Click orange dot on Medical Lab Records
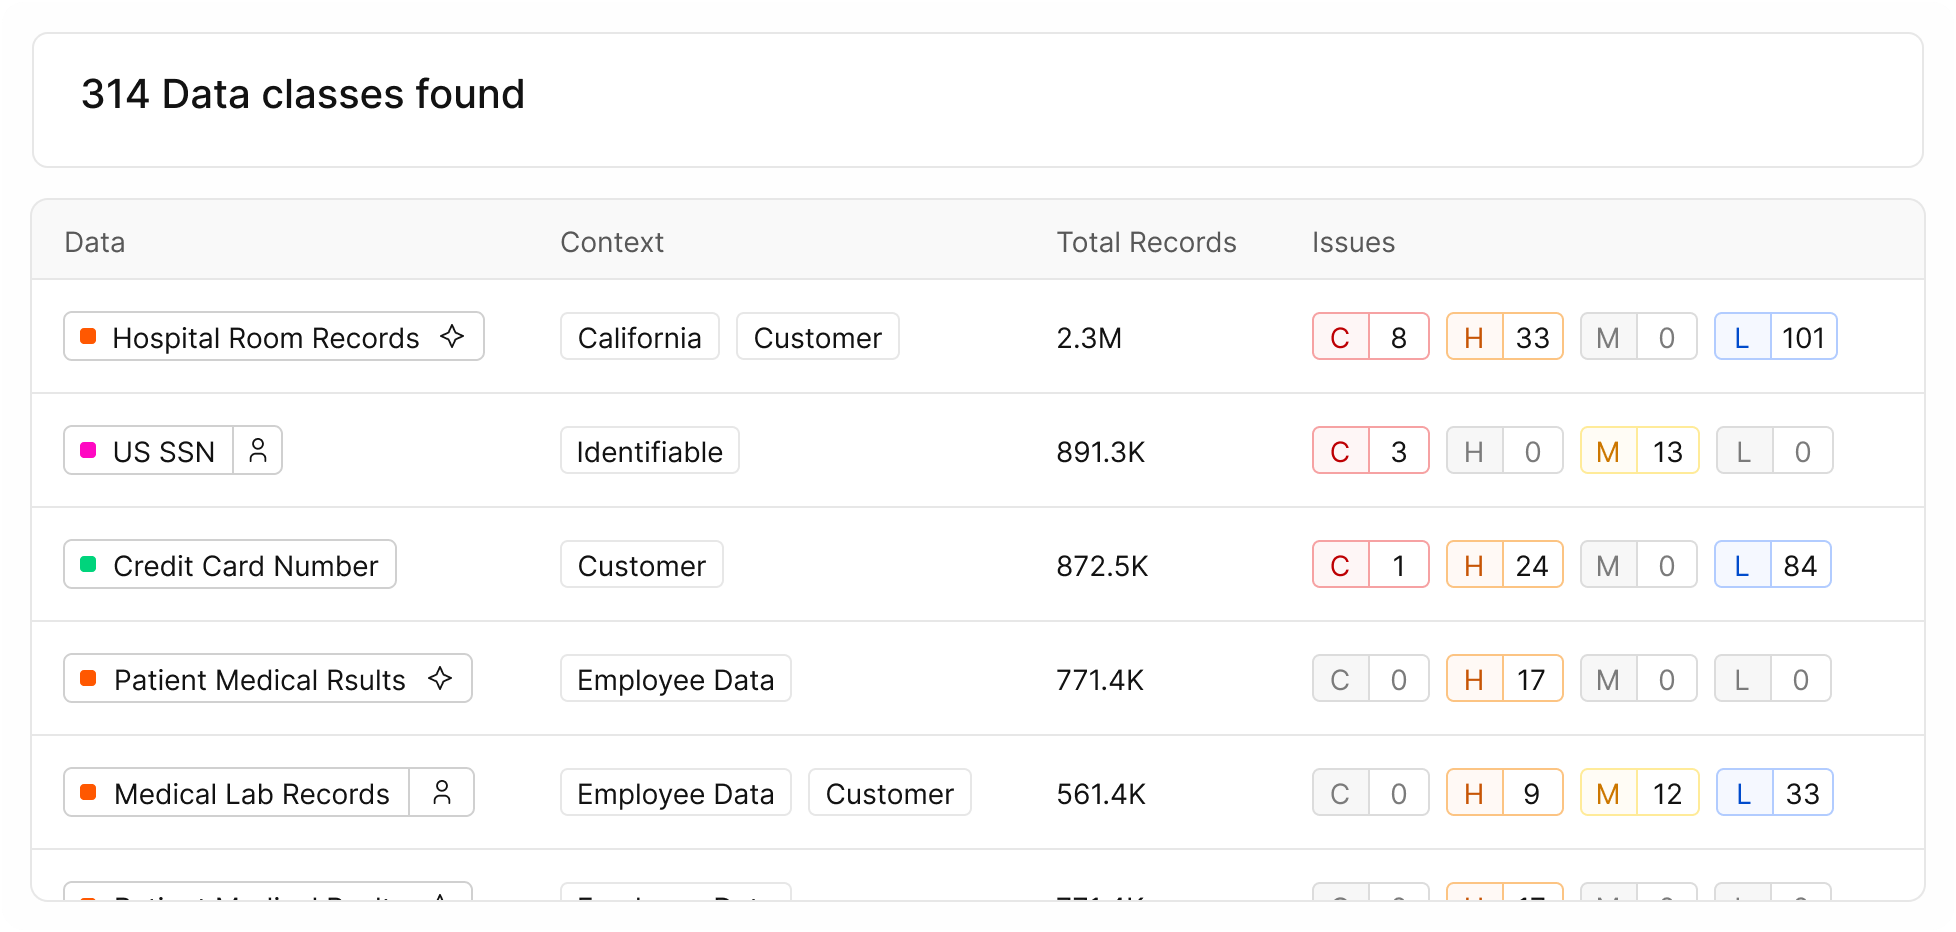The image size is (1956, 932). 88,793
